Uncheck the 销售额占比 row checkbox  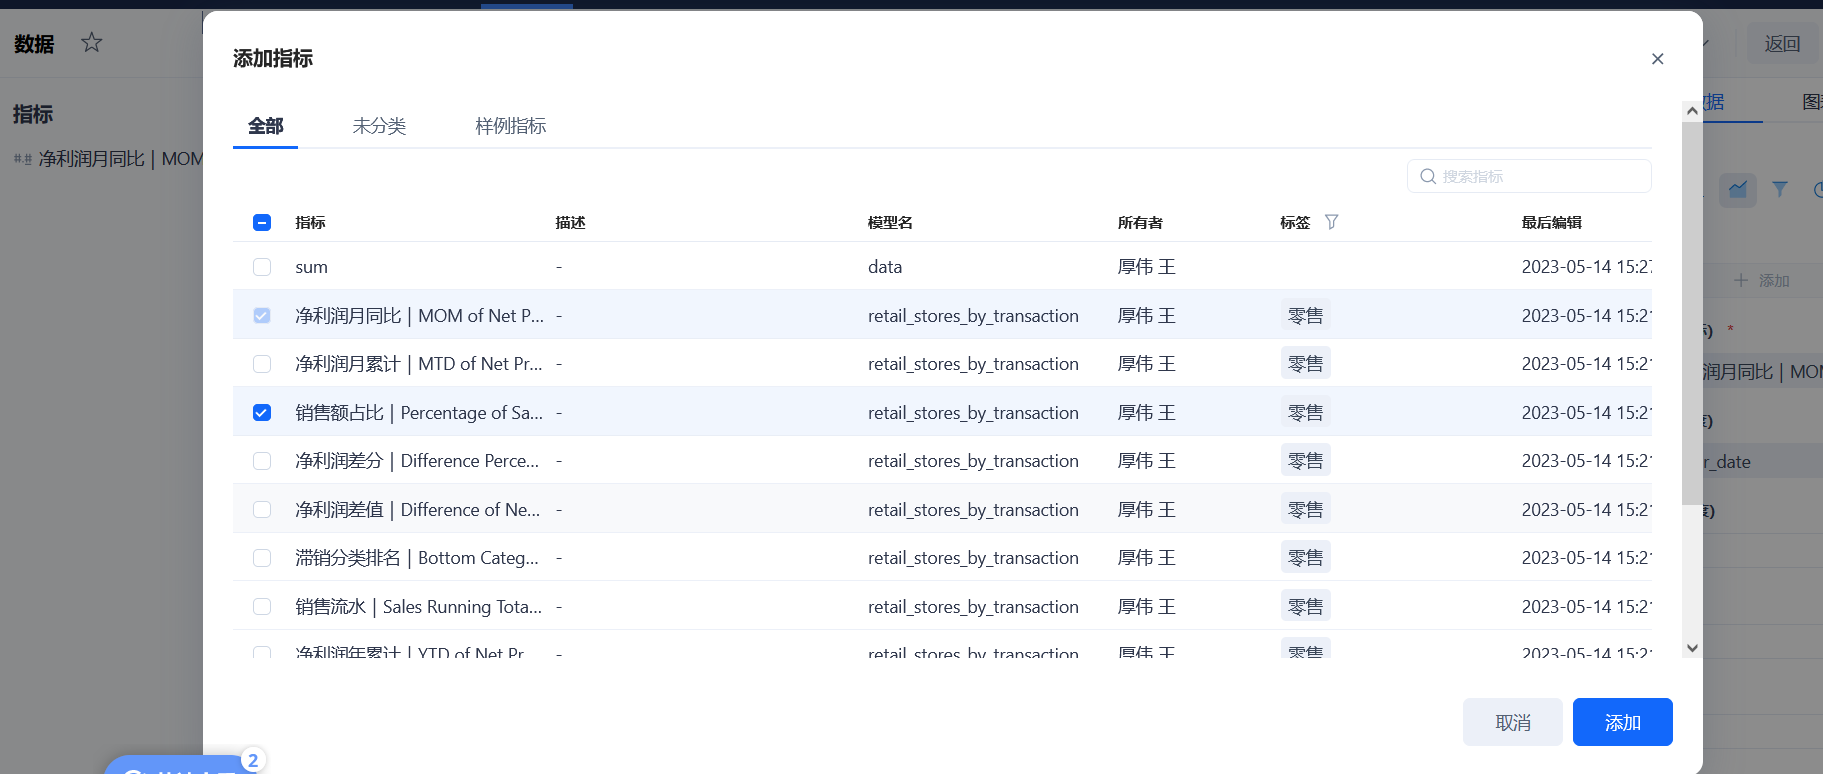[262, 412]
